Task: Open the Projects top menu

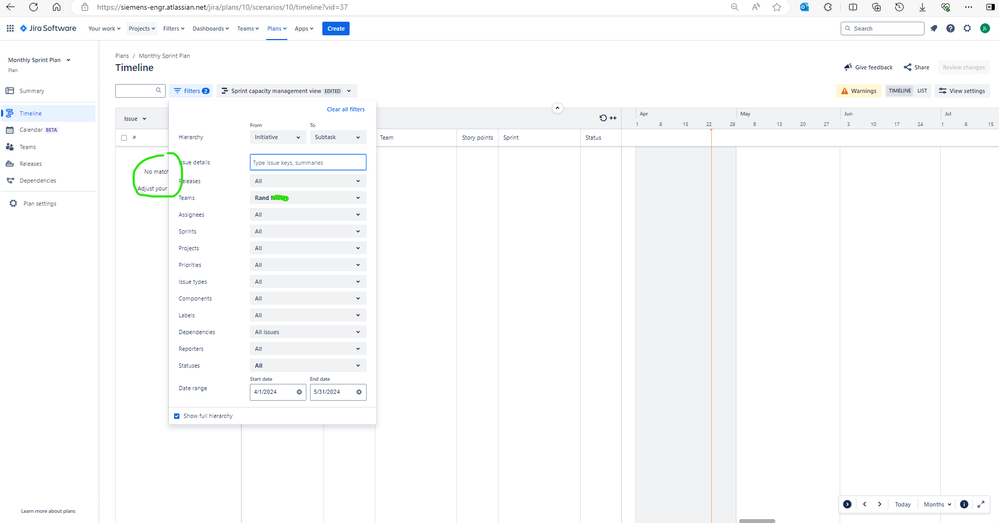Action: (141, 28)
